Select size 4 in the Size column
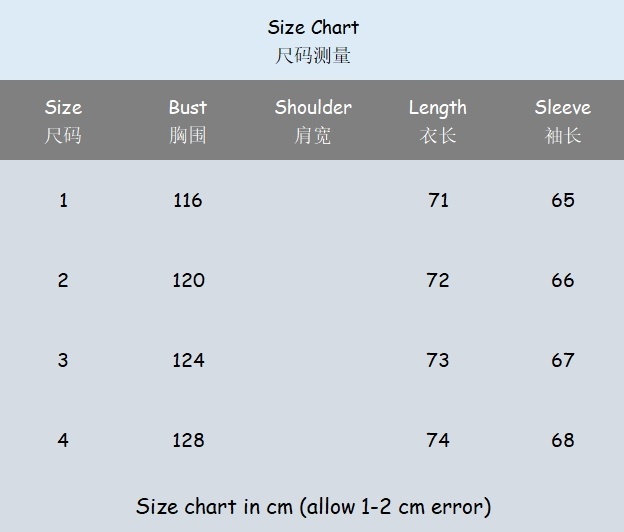 pyautogui.click(x=63, y=440)
